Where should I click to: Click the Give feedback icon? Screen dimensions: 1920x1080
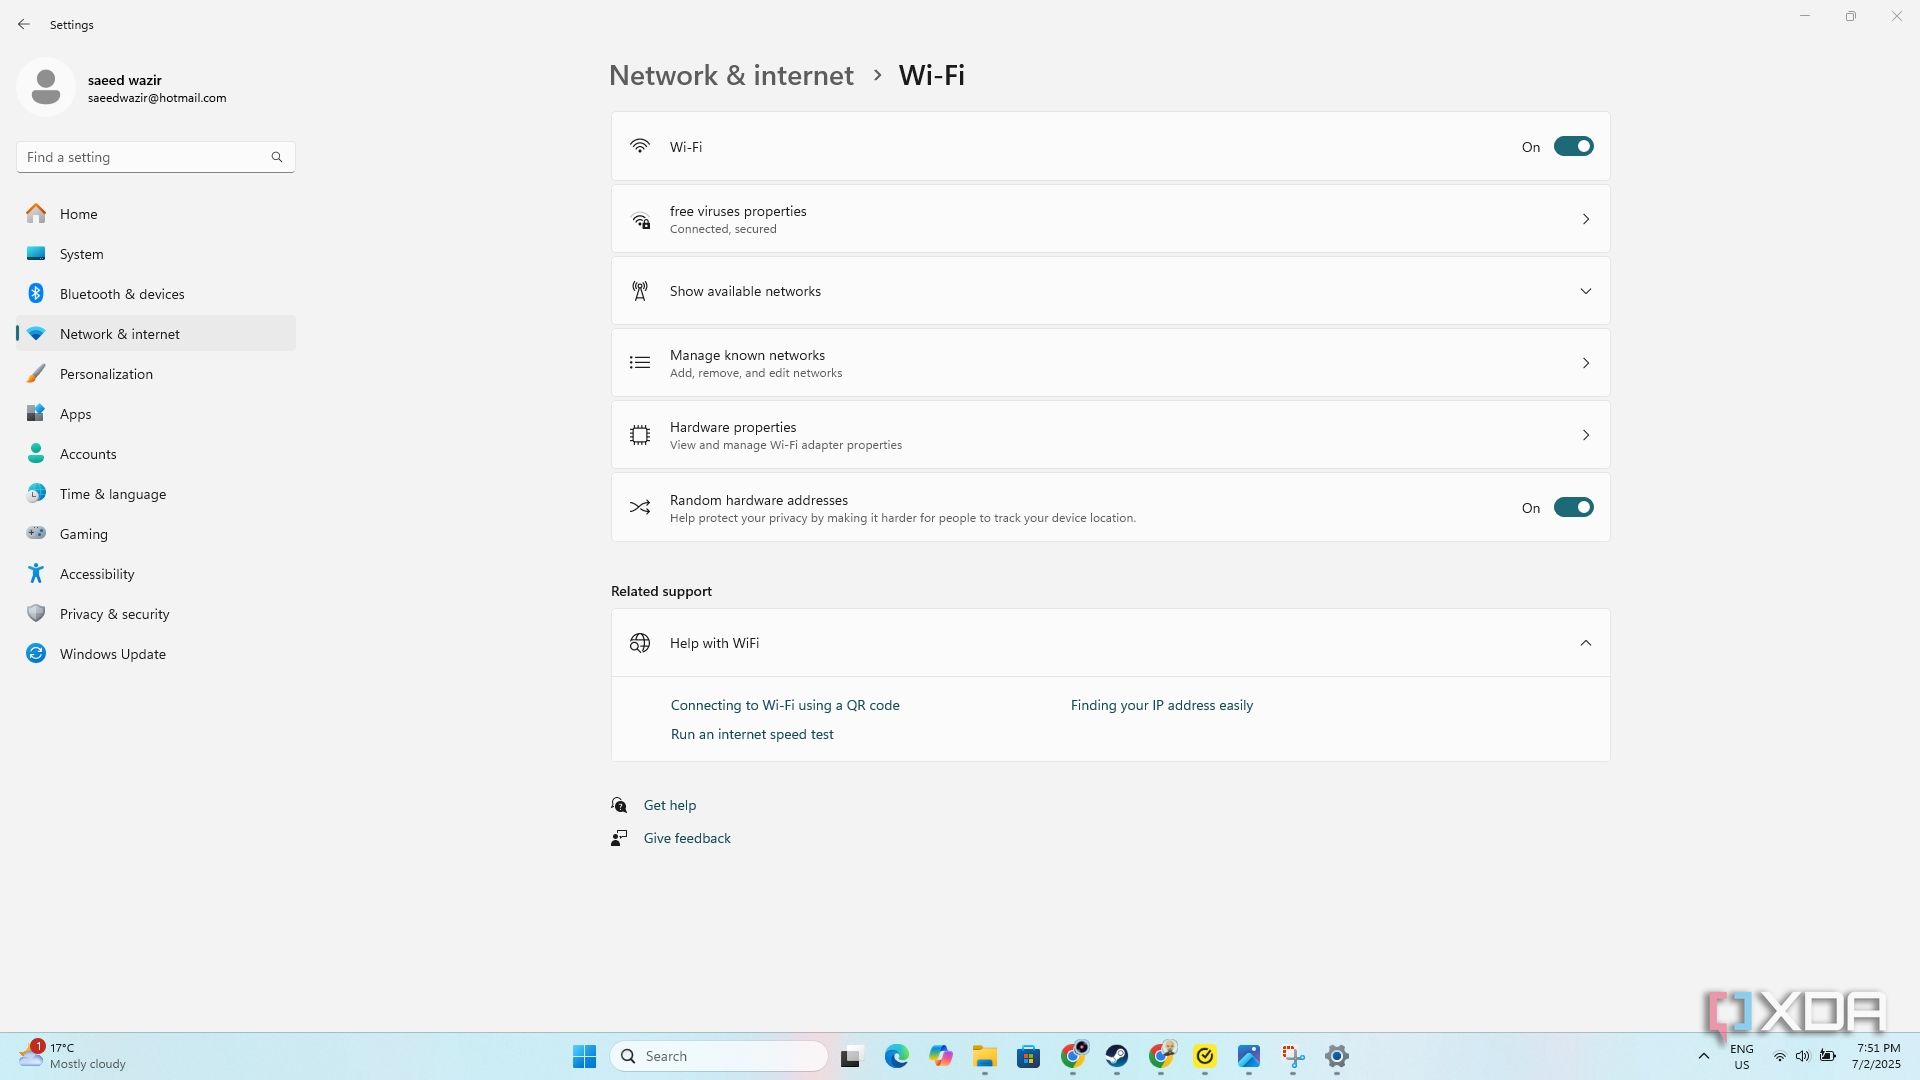click(x=619, y=838)
